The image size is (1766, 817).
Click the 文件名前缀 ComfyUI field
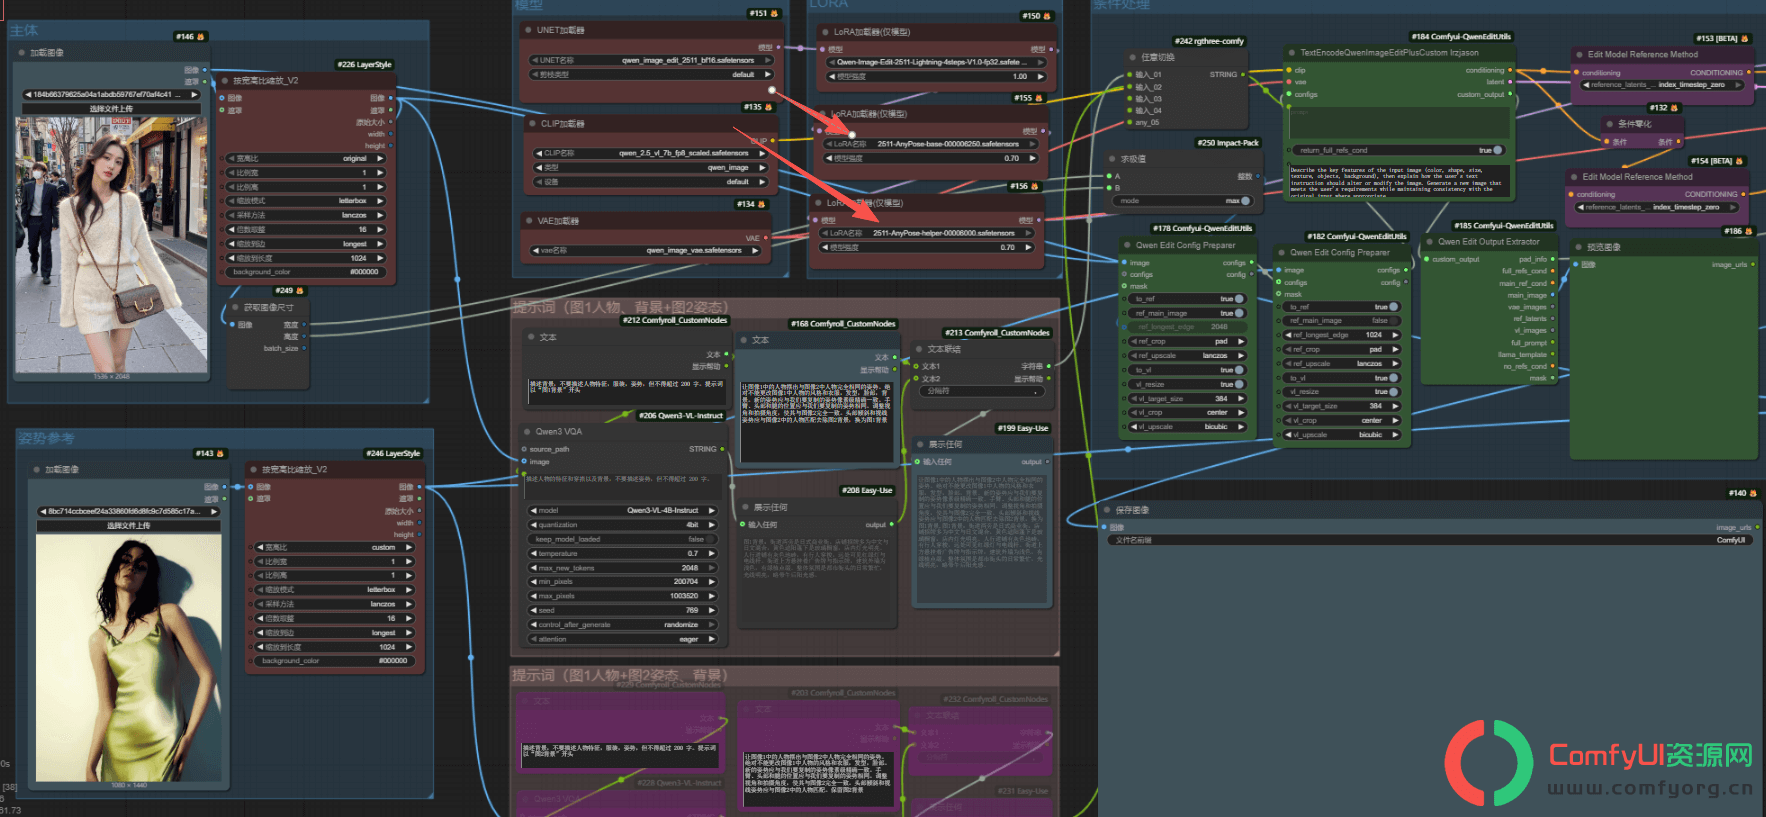(x=1430, y=540)
